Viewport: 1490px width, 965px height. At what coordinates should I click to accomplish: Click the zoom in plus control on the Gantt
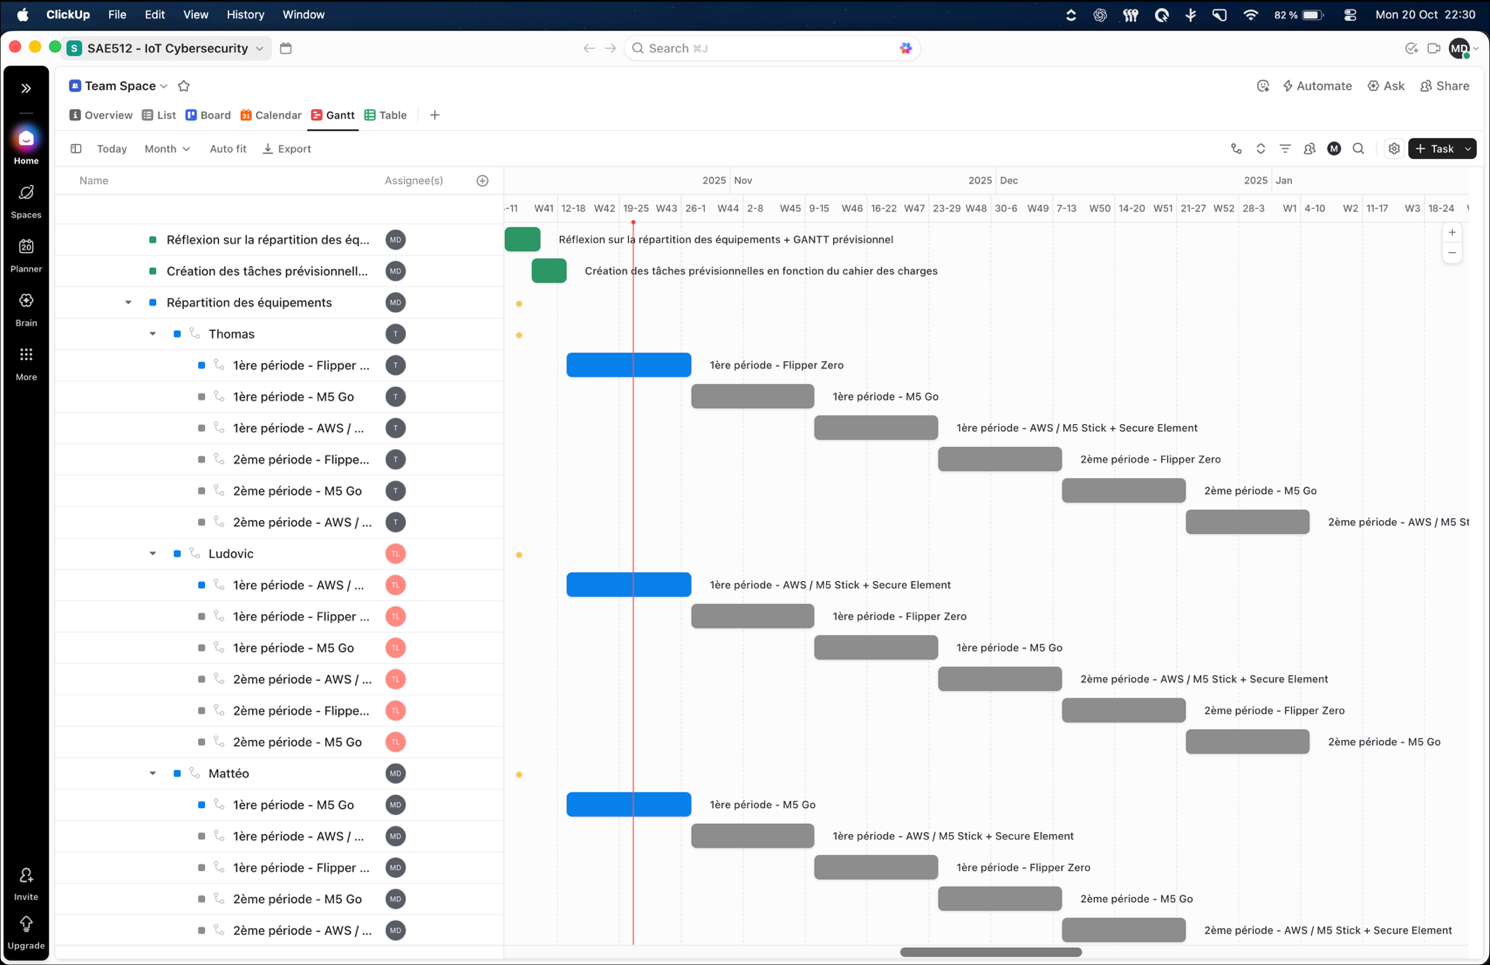click(x=1451, y=231)
